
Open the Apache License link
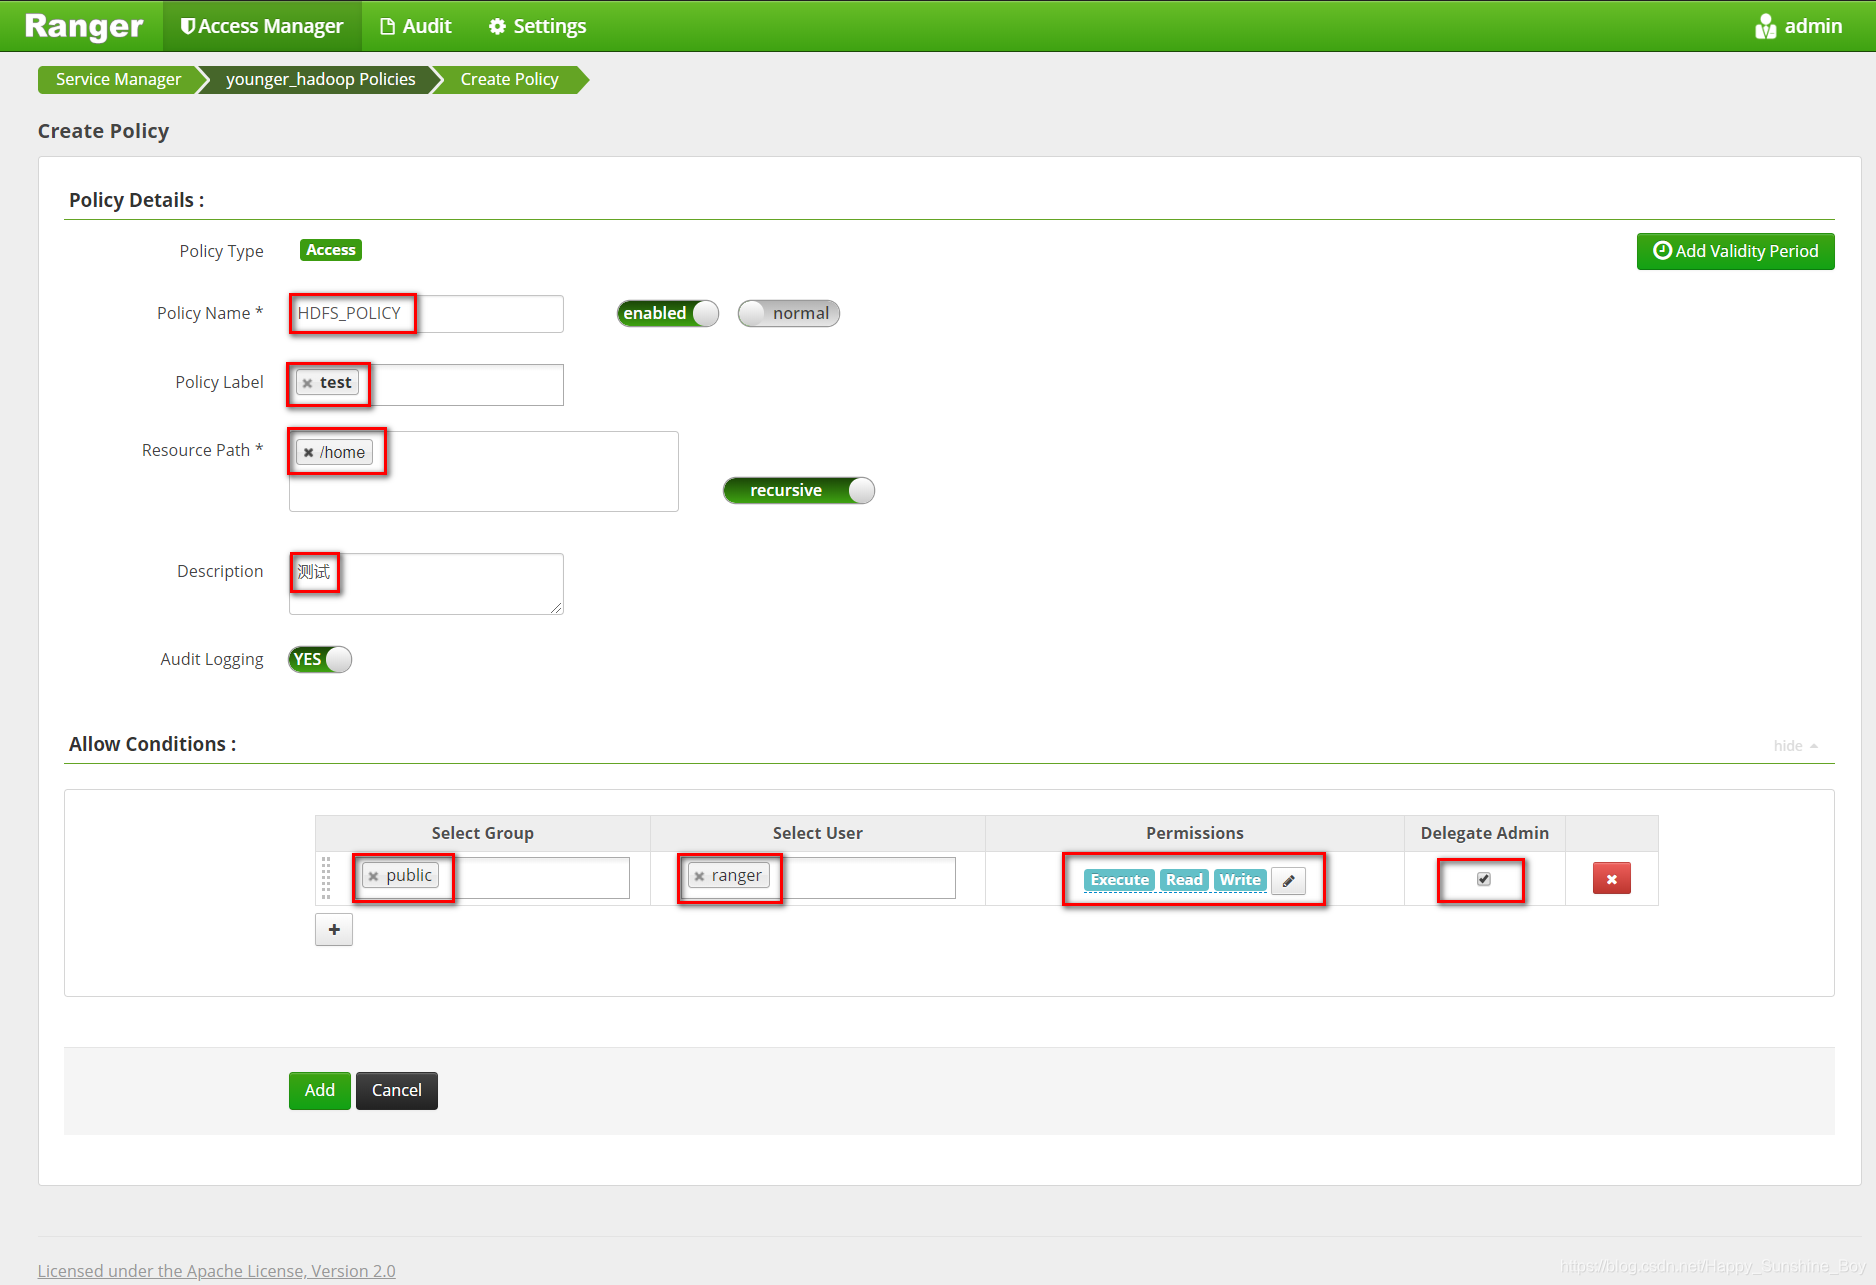coord(216,1270)
